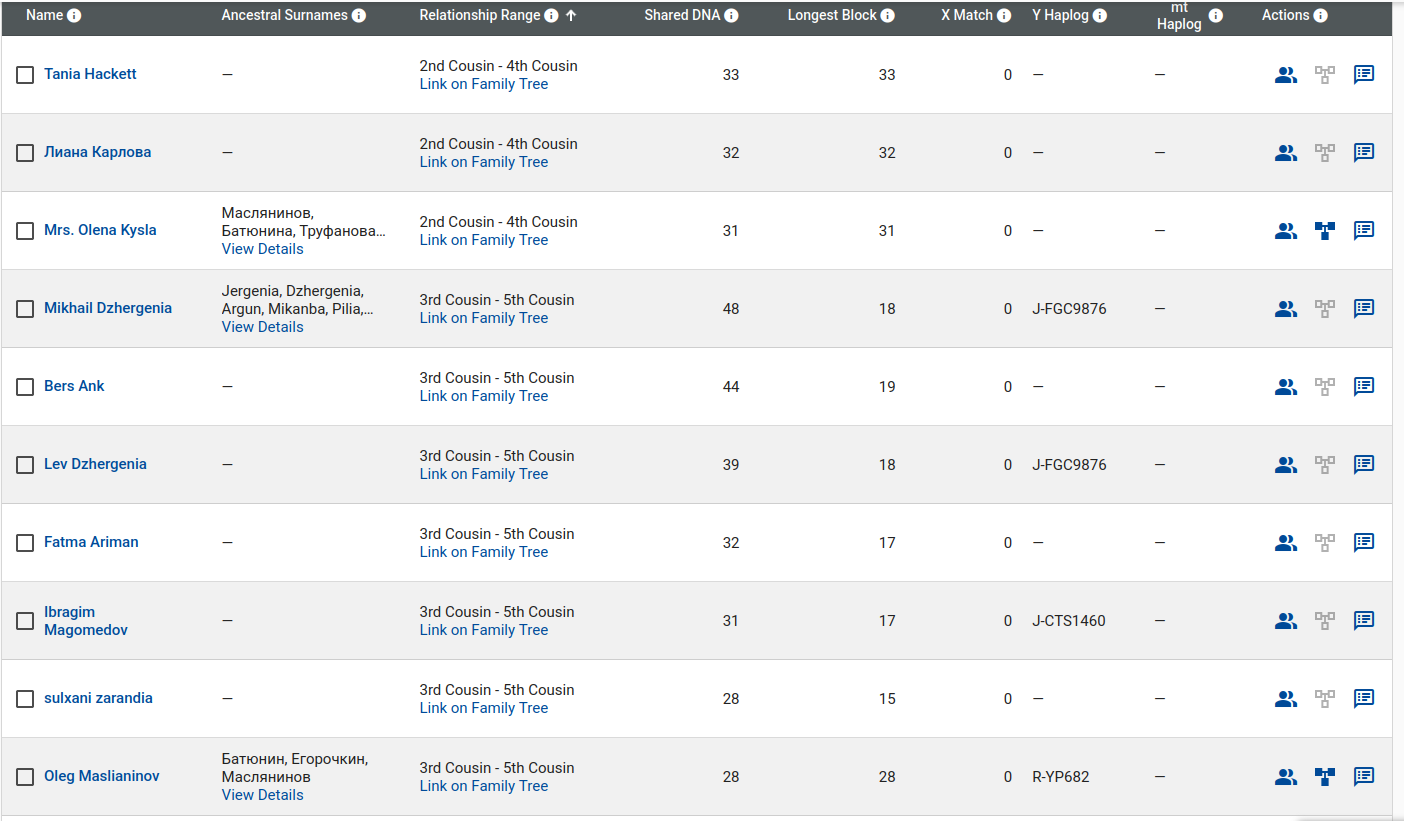Click info icon beside Ancestral Surnames header
Image resolution: width=1404 pixels, height=821 pixels.
(359, 16)
